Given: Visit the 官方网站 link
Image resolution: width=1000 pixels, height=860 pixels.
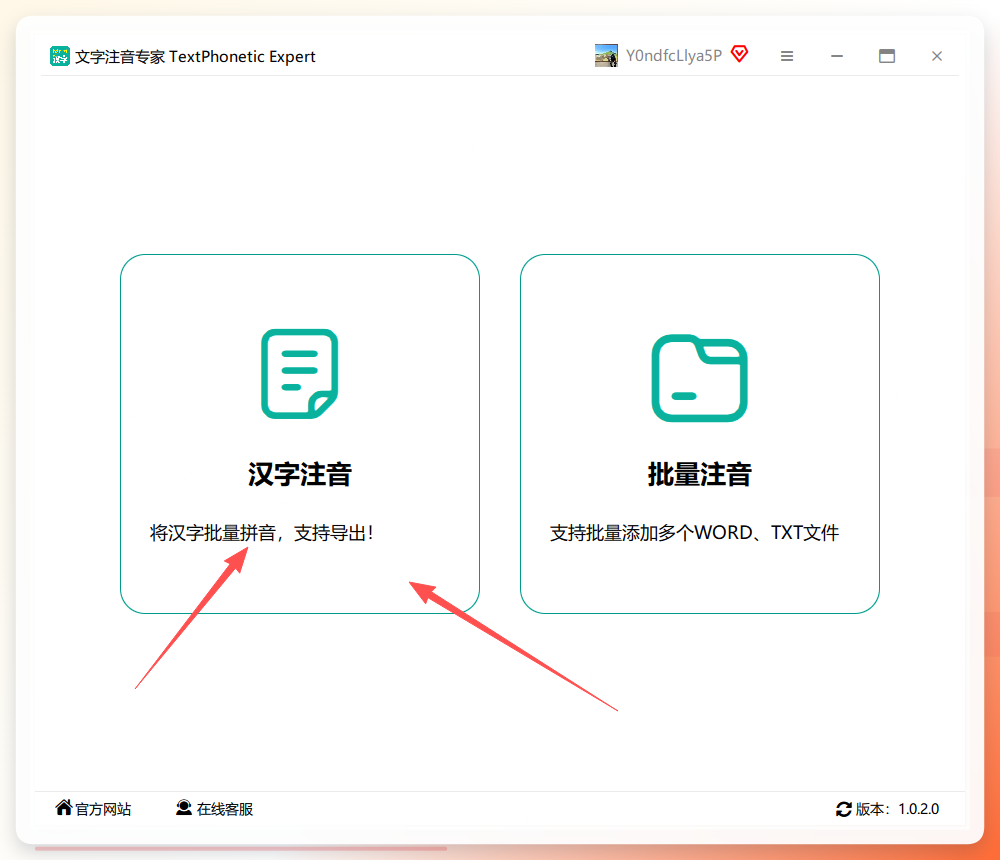Looking at the screenshot, I should (x=103, y=809).
